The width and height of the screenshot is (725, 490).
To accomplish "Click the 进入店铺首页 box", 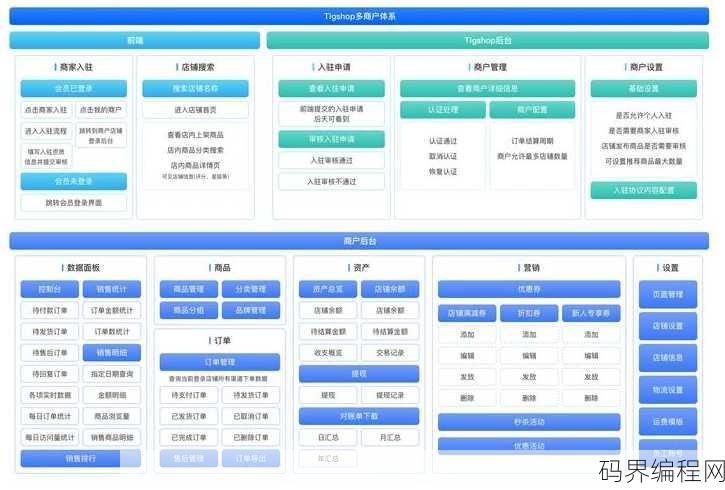I will click(195, 110).
